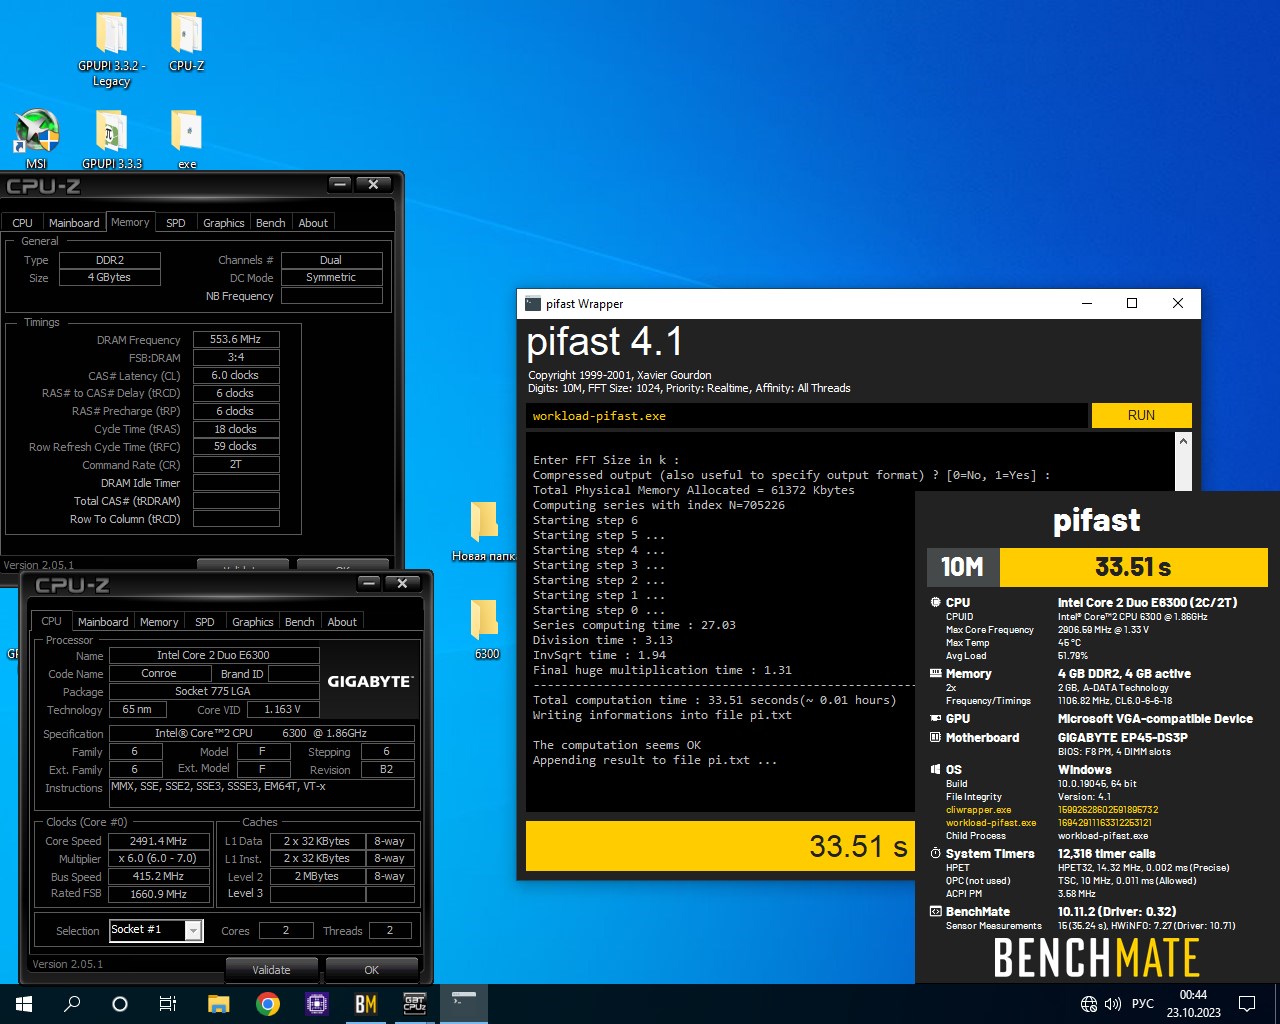1280x1024 pixels.
Task: Open the exe desktop folder
Action: [x=187, y=138]
